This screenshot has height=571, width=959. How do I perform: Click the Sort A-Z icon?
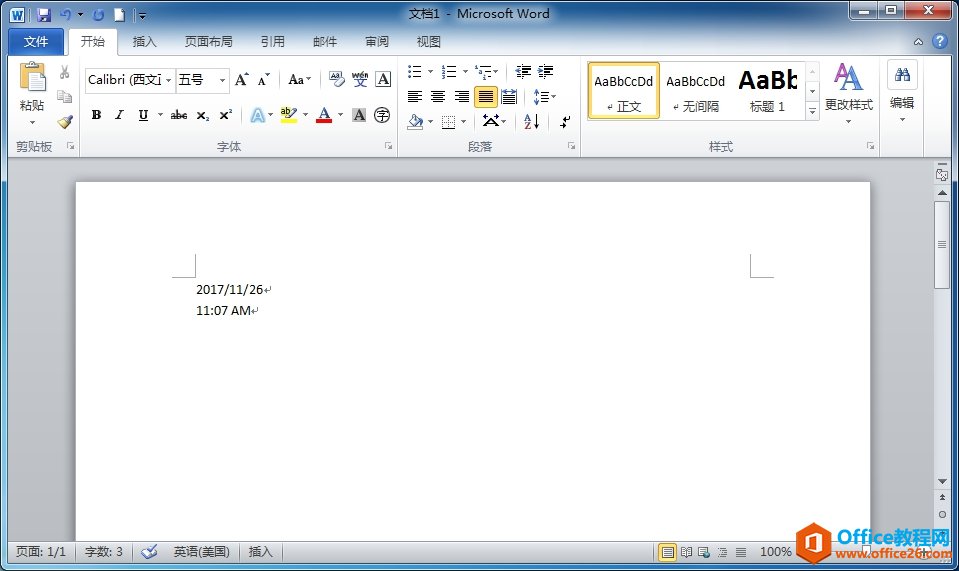click(x=531, y=121)
